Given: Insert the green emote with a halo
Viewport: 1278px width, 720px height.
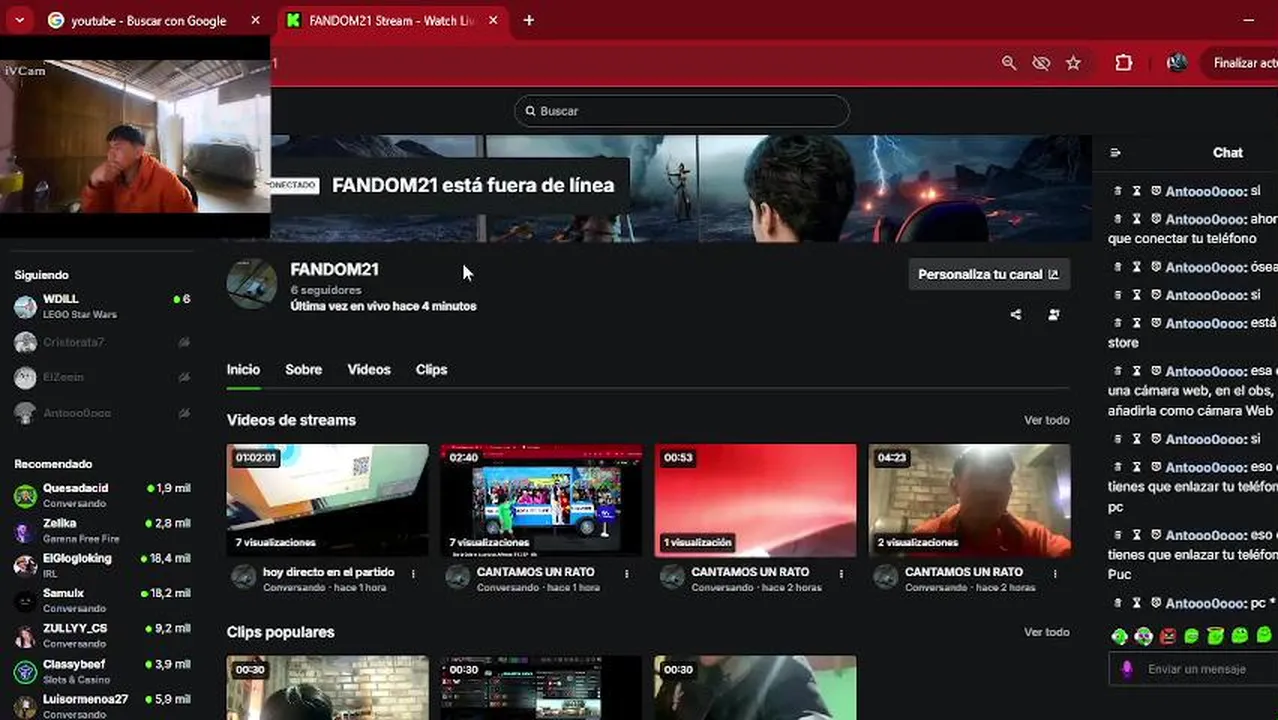Looking at the screenshot, I should [x=1216, y=635].
